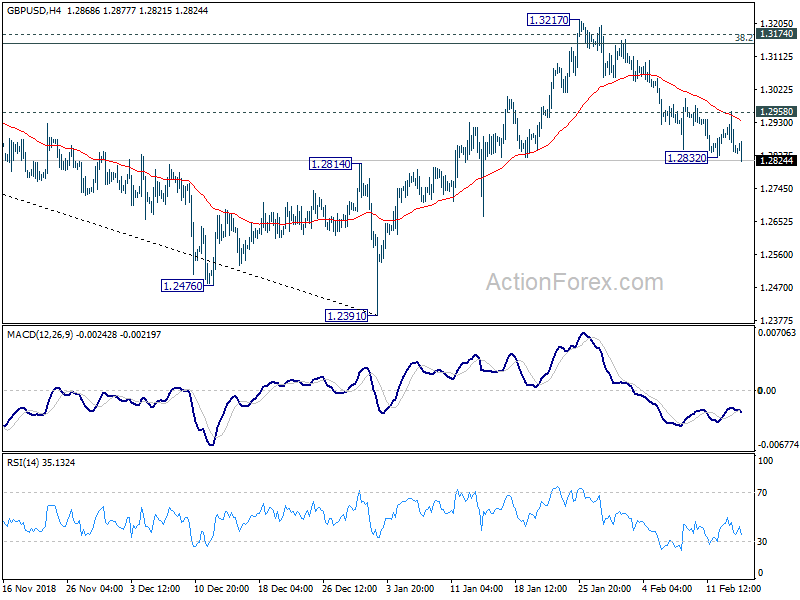Select the 1.24760 low price label

pyautogui.click(x=183, y=286)
